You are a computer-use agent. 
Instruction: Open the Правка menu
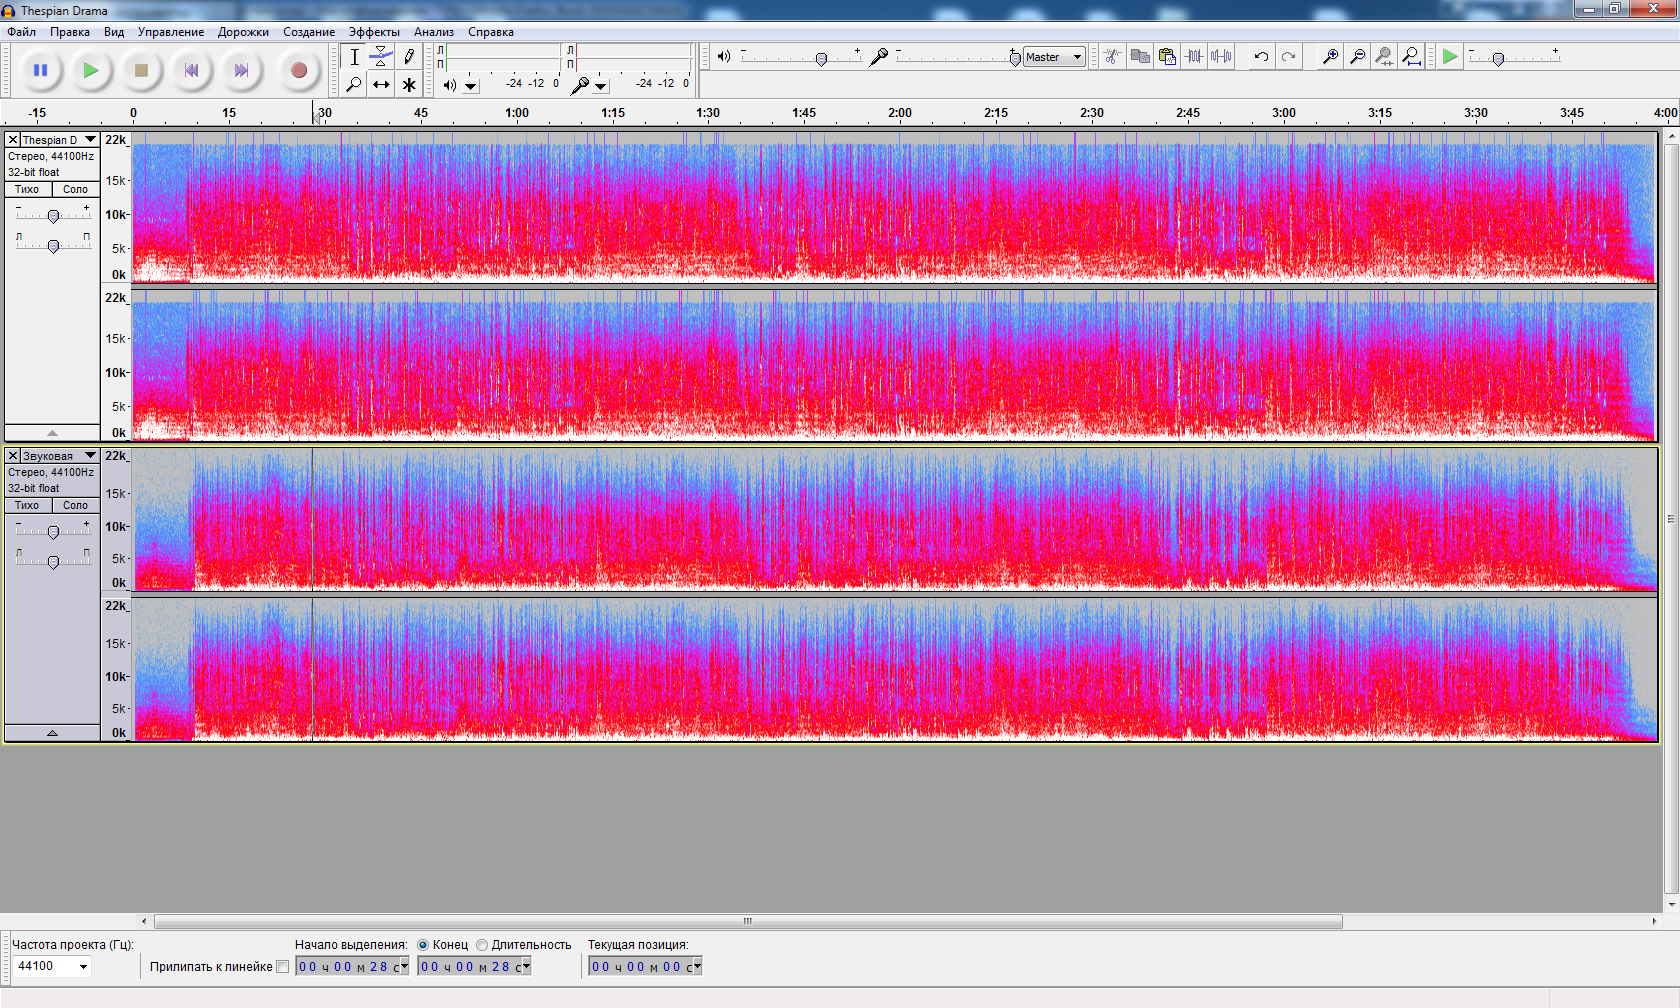[70, 32]
